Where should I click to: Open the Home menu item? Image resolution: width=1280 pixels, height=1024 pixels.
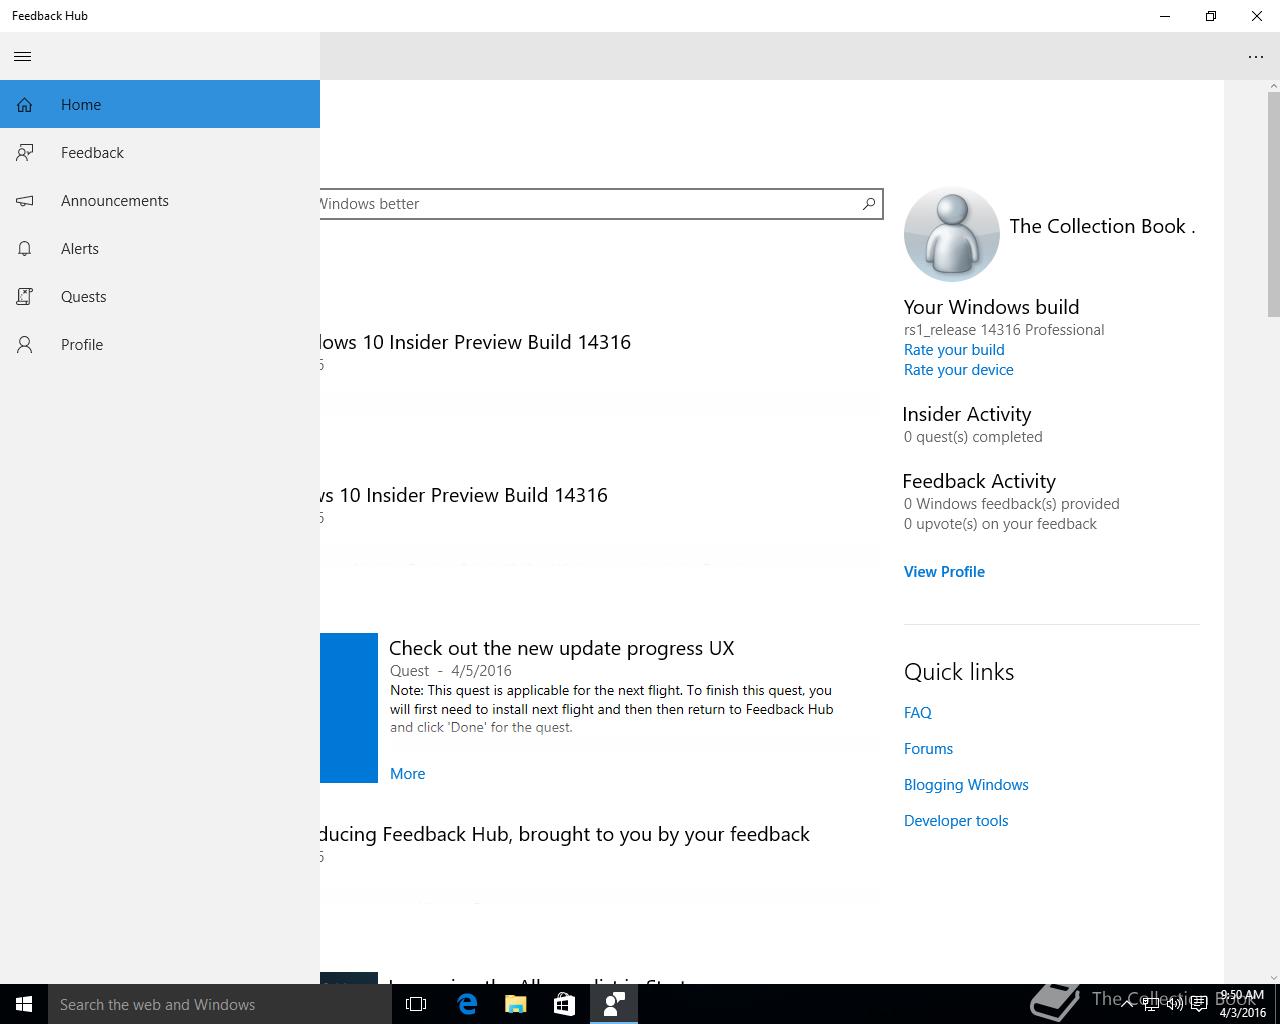click(x=160, y=104)
